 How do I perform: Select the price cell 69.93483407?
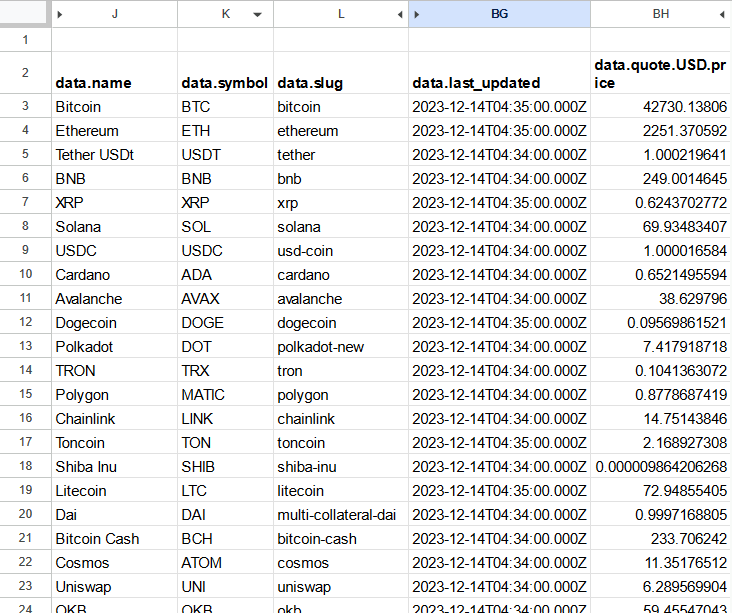tap(661, 227)
